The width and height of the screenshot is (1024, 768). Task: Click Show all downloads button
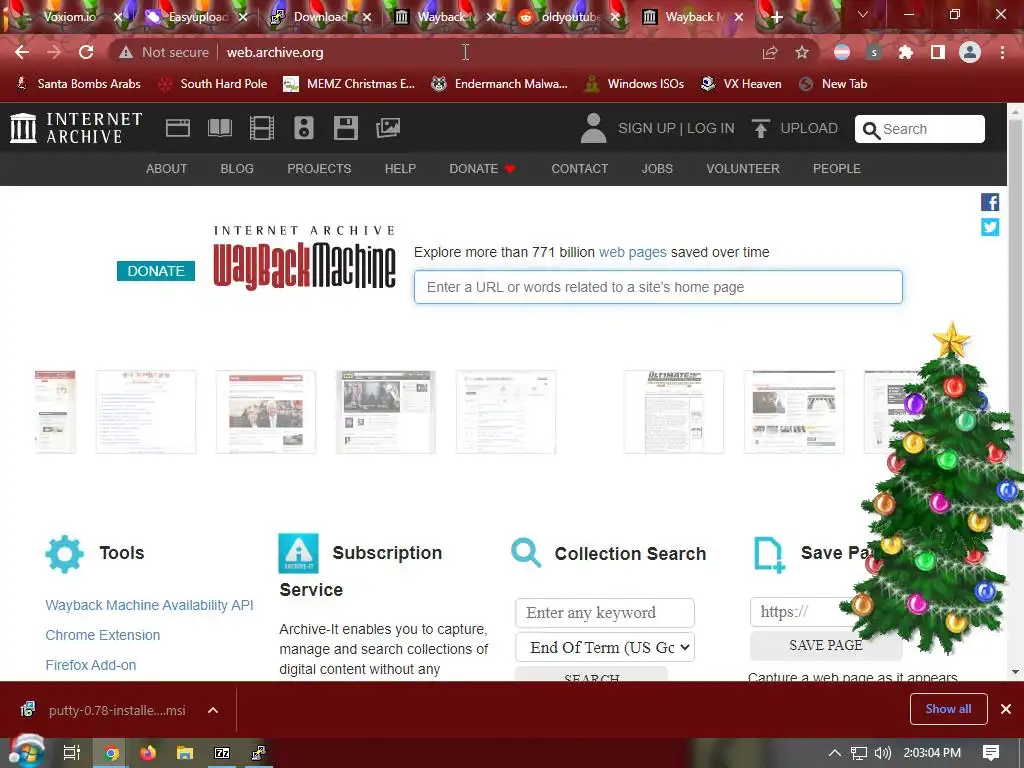(948, 709)
